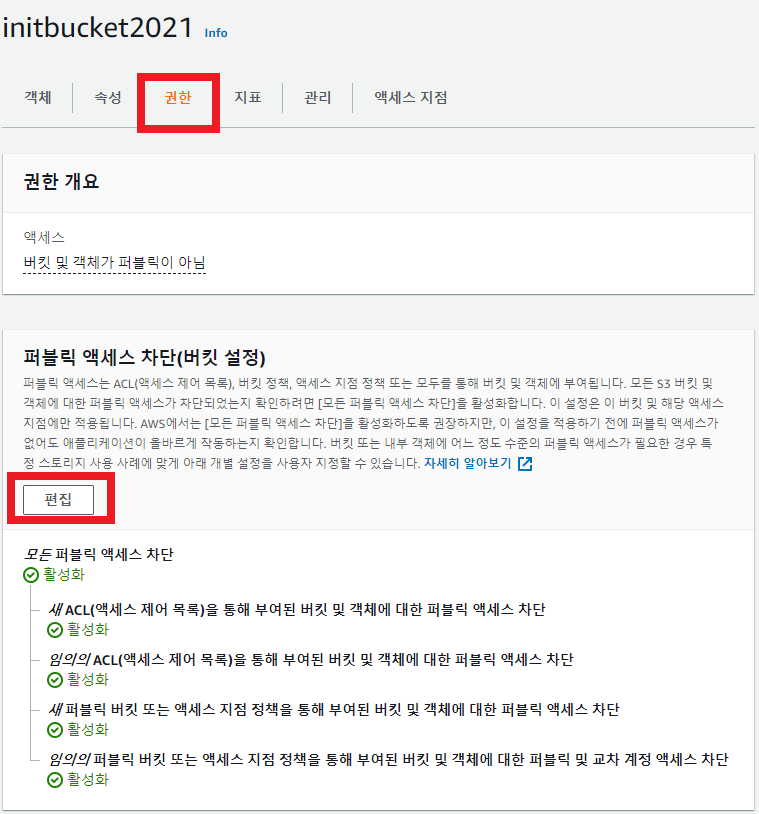Click the '새 ACL(액세스 제어 목록)' block setting text
759x814 pixels.
click(x=296, y=609)
